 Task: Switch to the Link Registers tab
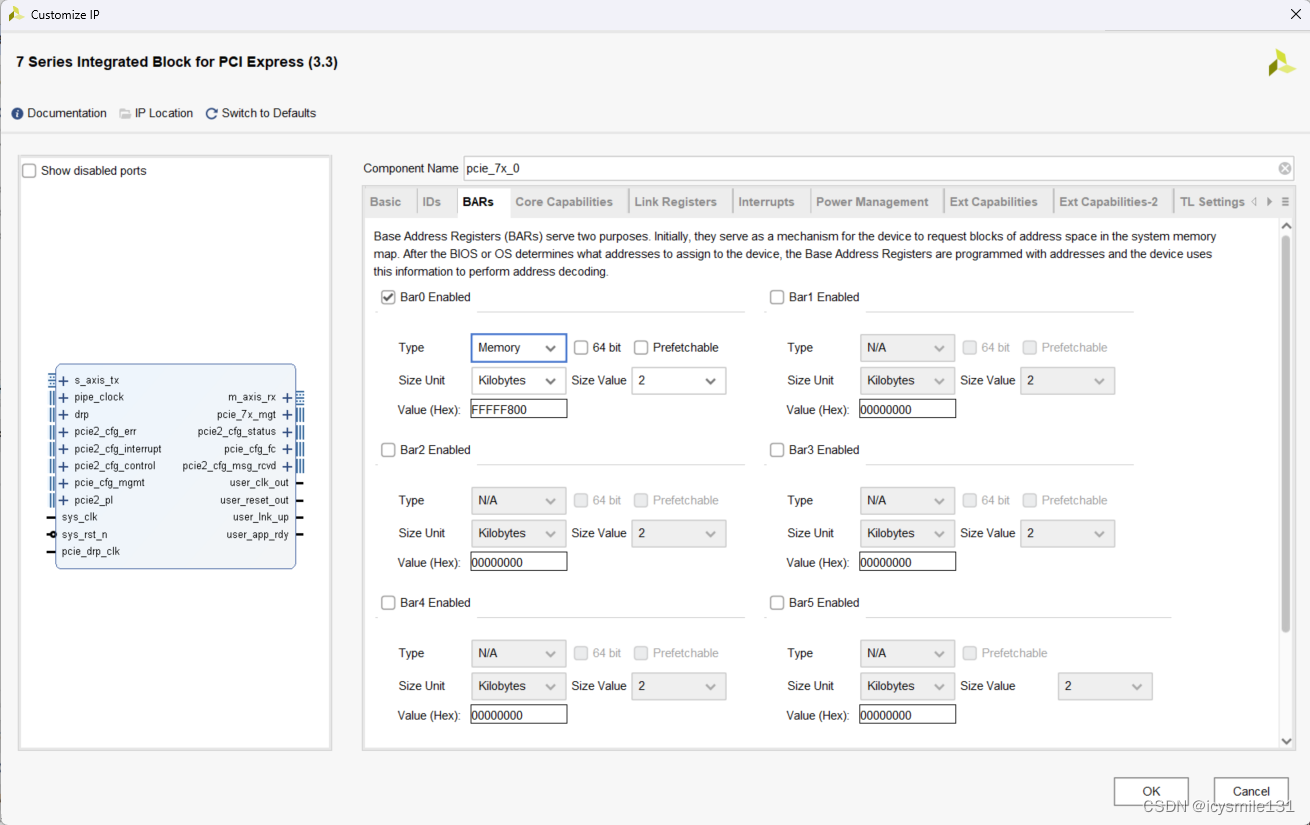click(x=675, y=202)
